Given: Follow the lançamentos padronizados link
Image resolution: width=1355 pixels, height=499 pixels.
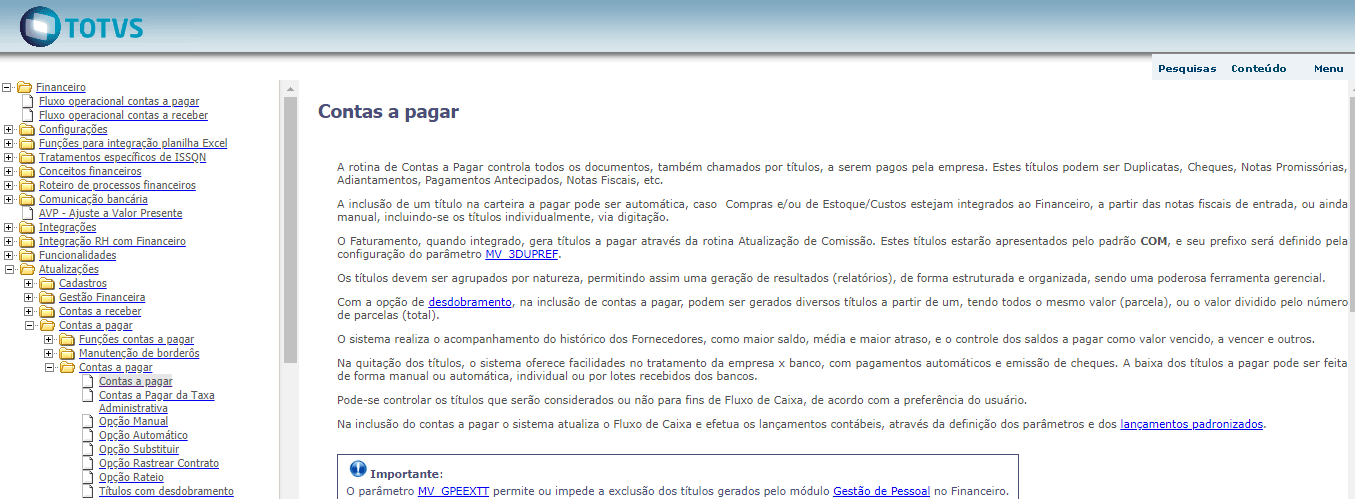Looking at the screenshot, I should 1192,424.
